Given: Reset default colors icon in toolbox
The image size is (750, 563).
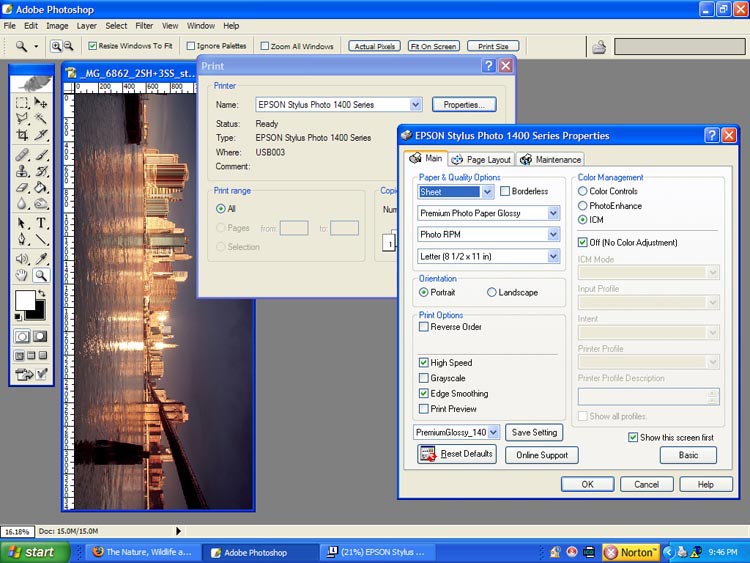Looking at the screenshot, I should pos(18,317).
